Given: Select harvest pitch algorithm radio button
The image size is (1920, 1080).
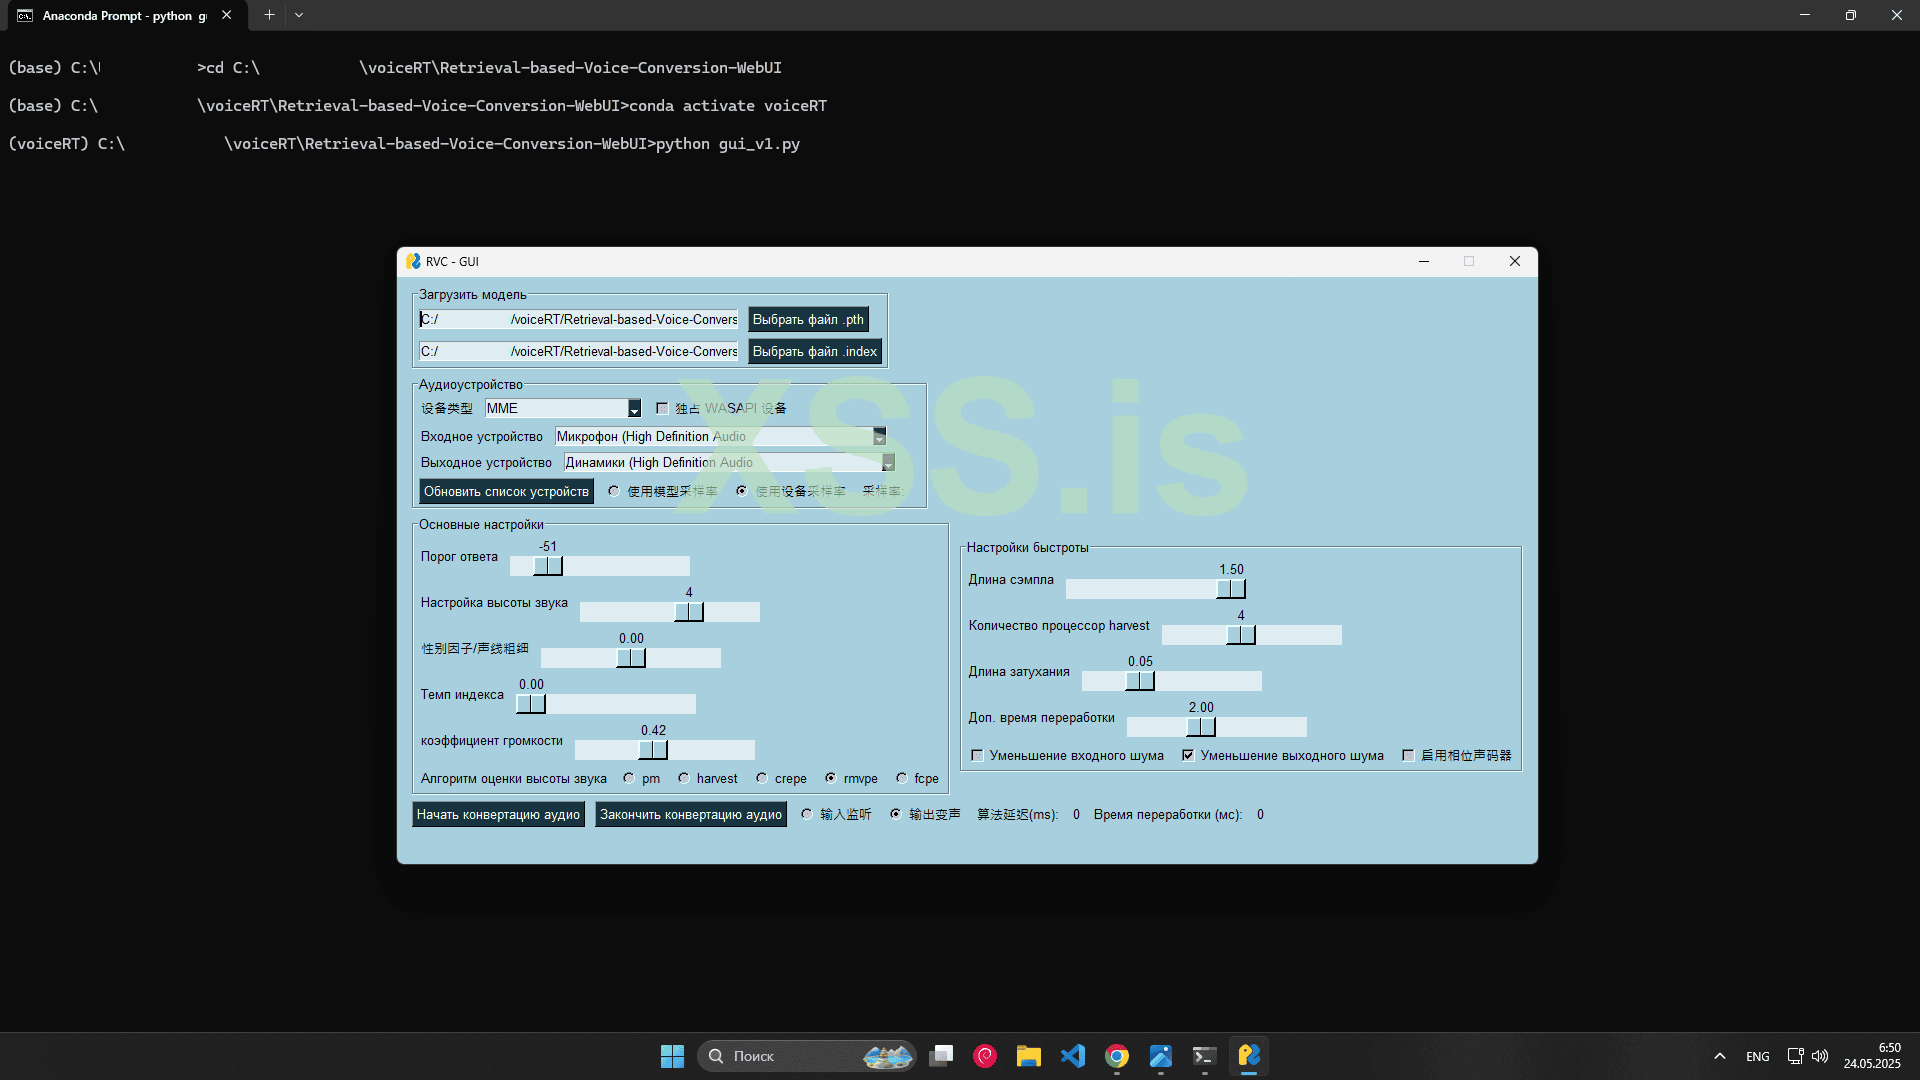Looking at the screenshot, I should pyautogui.click(x=684, y=778).
